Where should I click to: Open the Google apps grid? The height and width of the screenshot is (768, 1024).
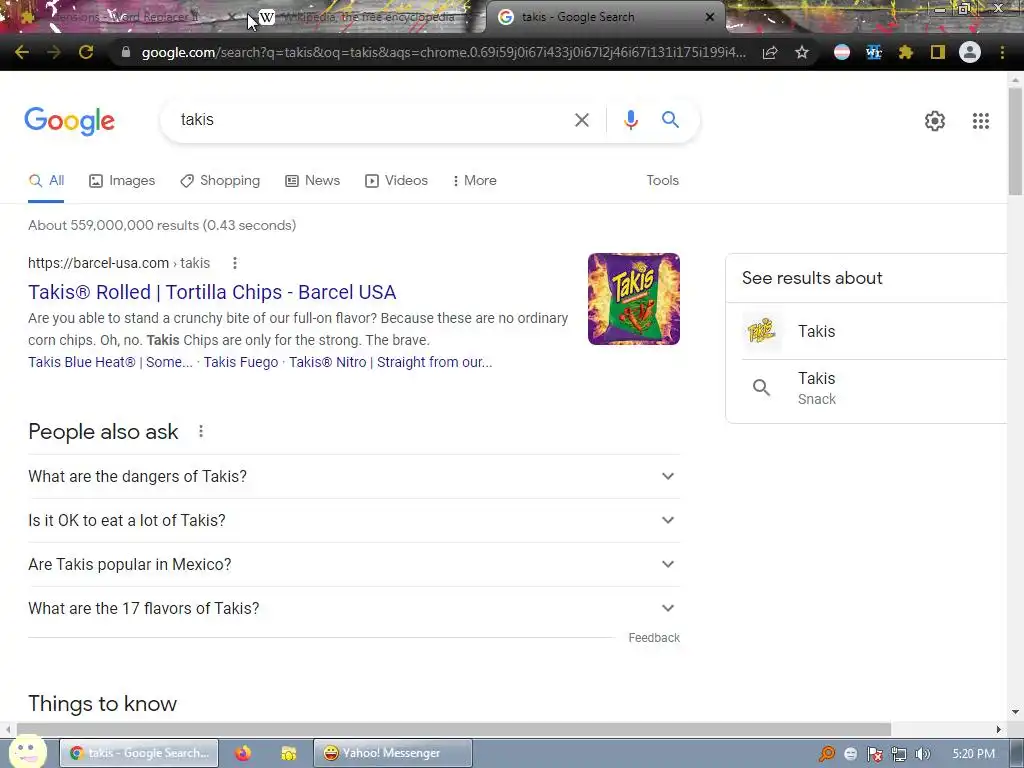980,121
